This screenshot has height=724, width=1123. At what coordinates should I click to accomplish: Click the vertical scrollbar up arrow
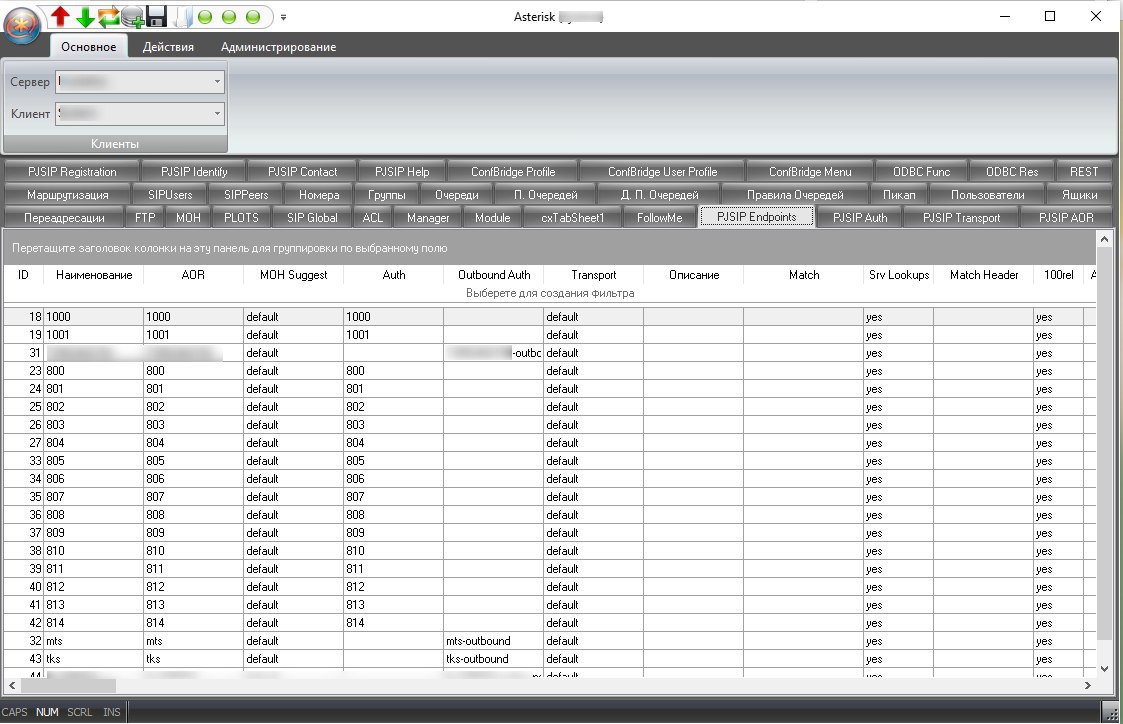pos(1104,238)
